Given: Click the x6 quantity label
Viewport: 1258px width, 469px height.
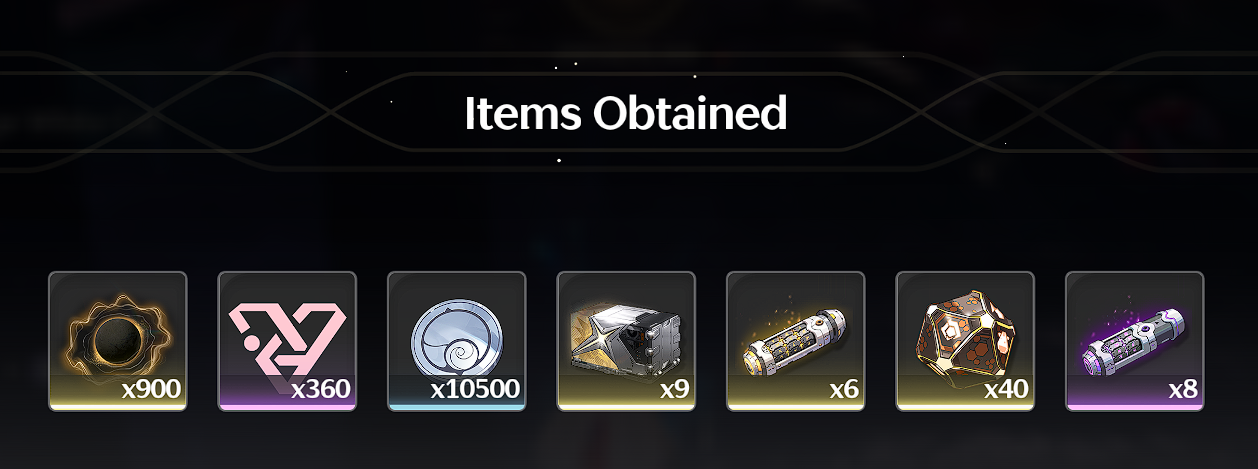Looking at the screenshot, I should (844, 389).
